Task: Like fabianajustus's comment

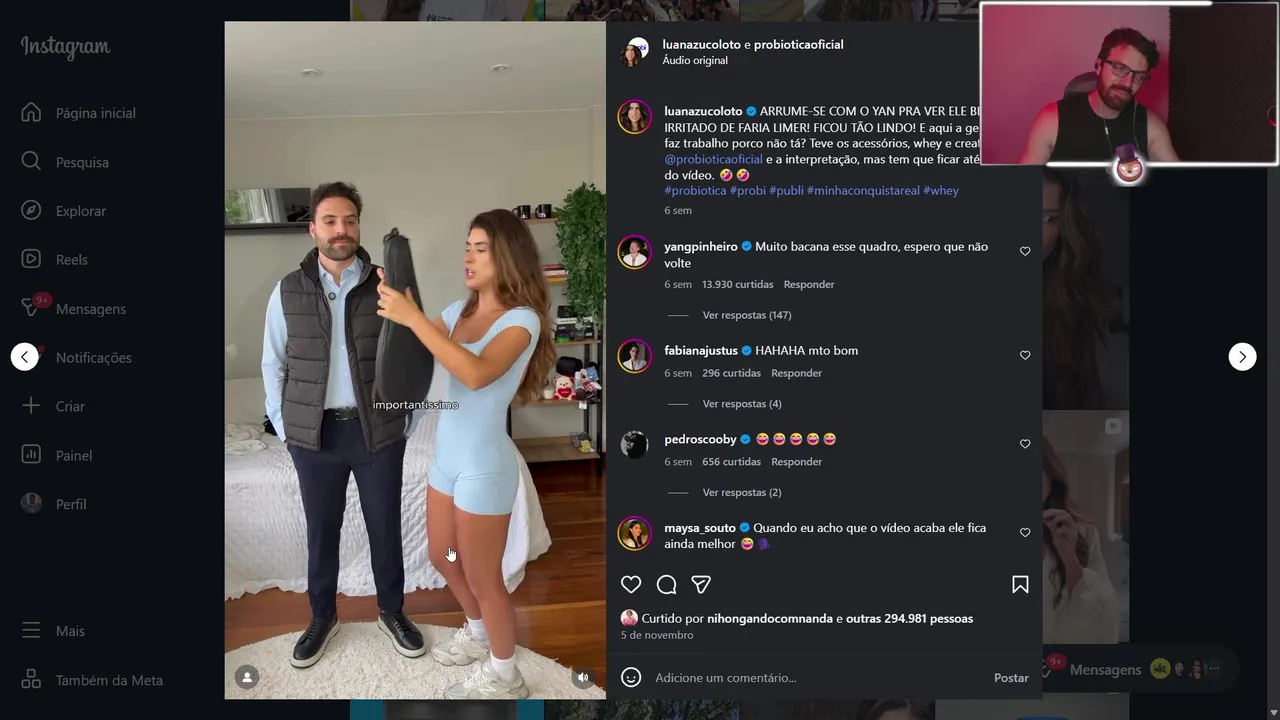Action: (x=1025, y=355)
